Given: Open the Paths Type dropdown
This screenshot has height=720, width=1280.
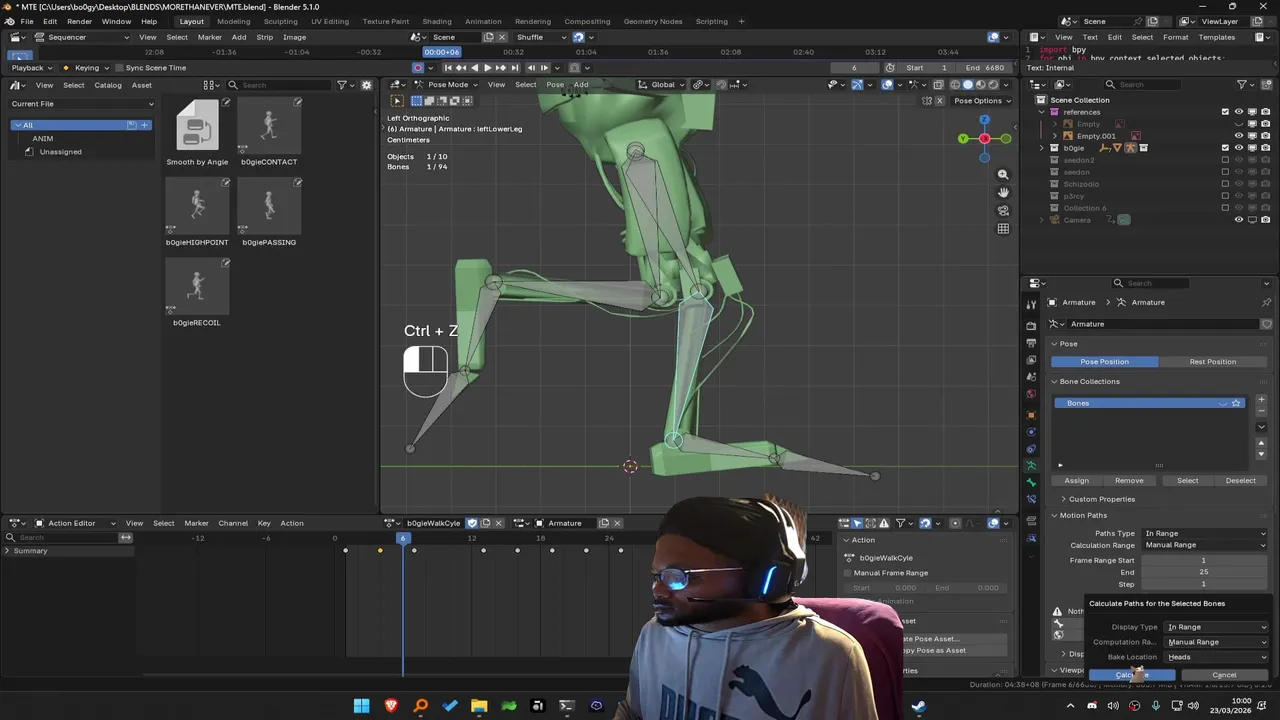Looking at the screenshot, I should [1205, 533].
